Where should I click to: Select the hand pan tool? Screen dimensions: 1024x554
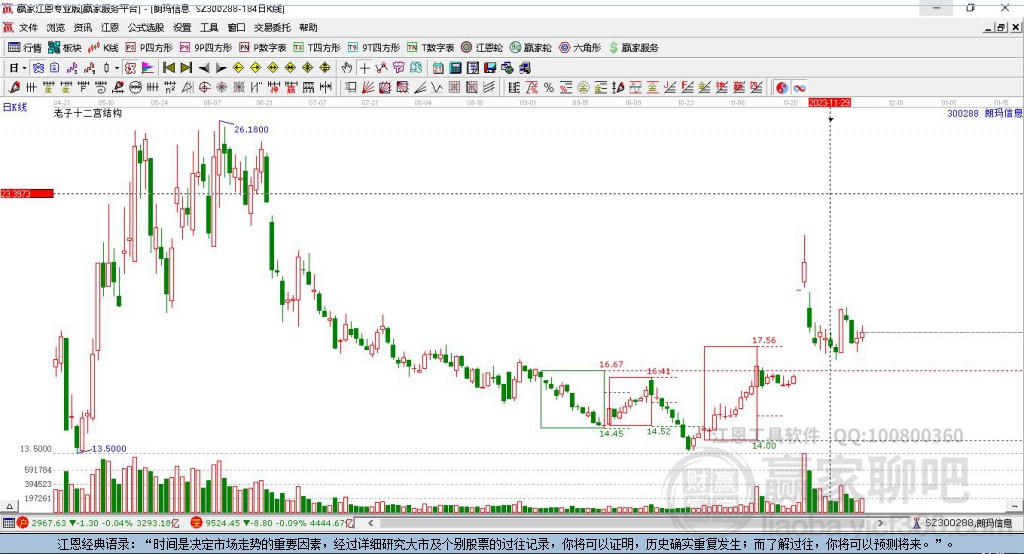pyautogui.click(x=347, y=68)
